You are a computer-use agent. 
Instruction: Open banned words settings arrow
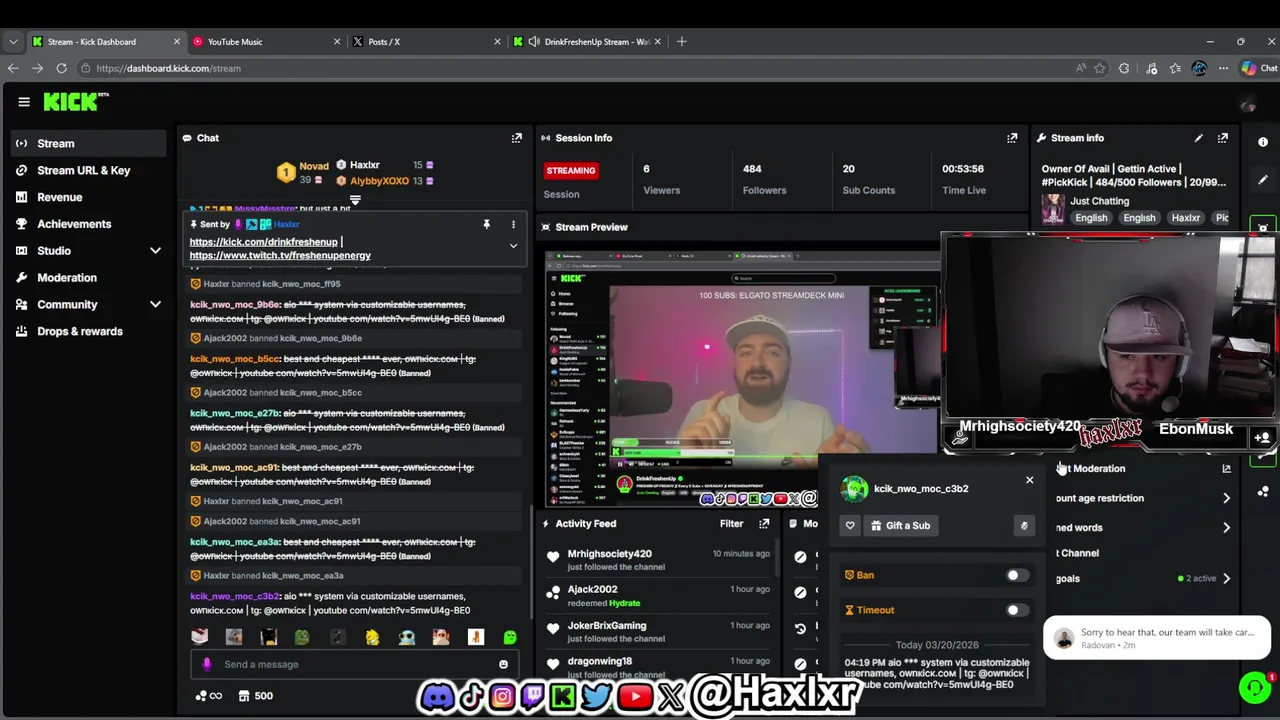[1226, 527]
